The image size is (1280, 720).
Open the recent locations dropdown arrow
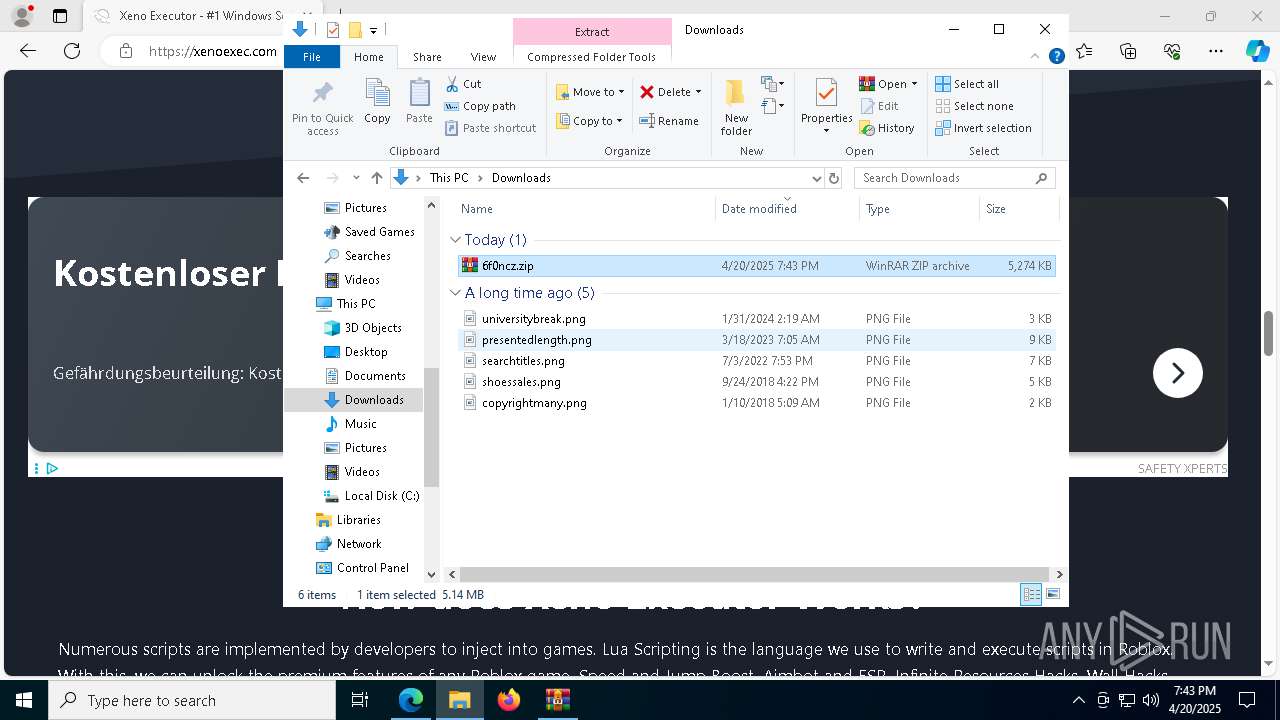356,178
